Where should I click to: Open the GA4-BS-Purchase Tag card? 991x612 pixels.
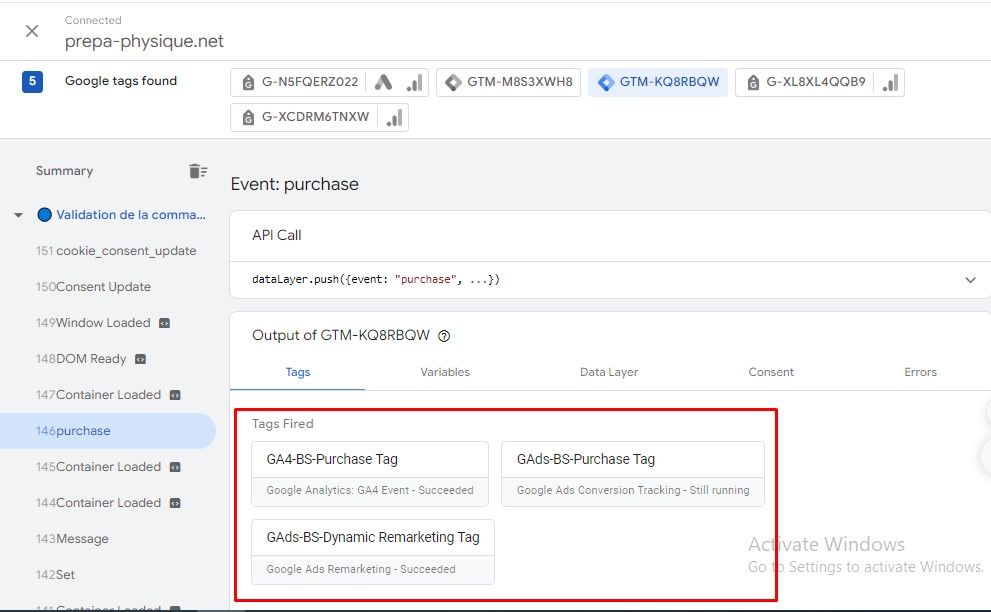click(370, 474)
